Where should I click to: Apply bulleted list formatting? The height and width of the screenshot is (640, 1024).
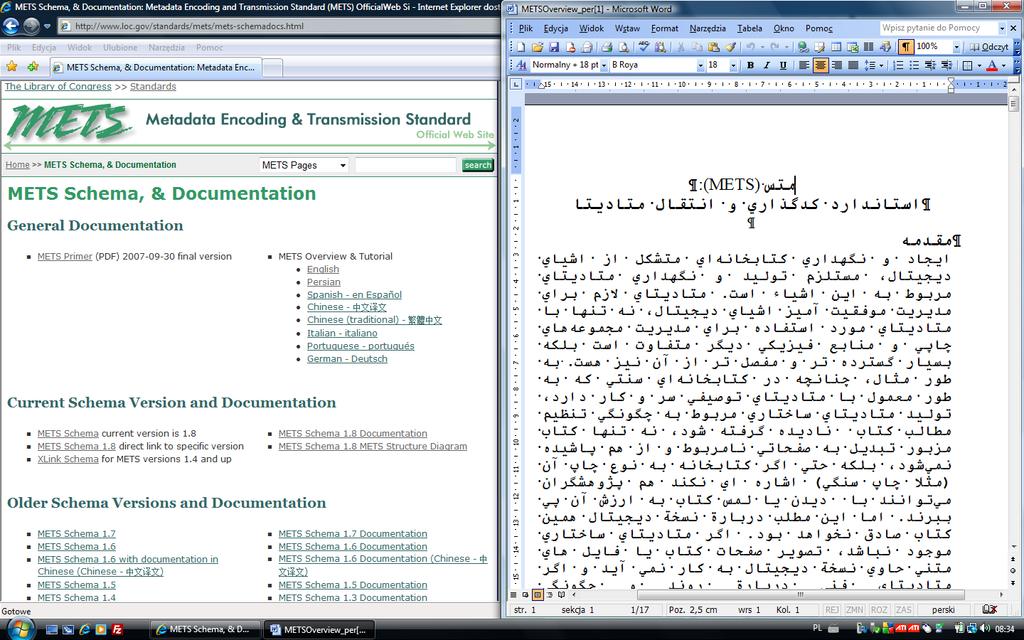pos(914,65)
